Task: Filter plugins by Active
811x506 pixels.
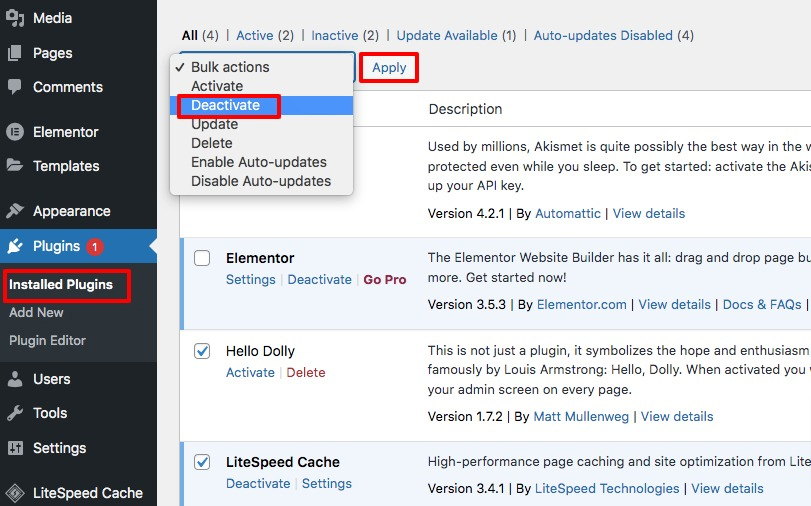Action: tap(265, 35)
